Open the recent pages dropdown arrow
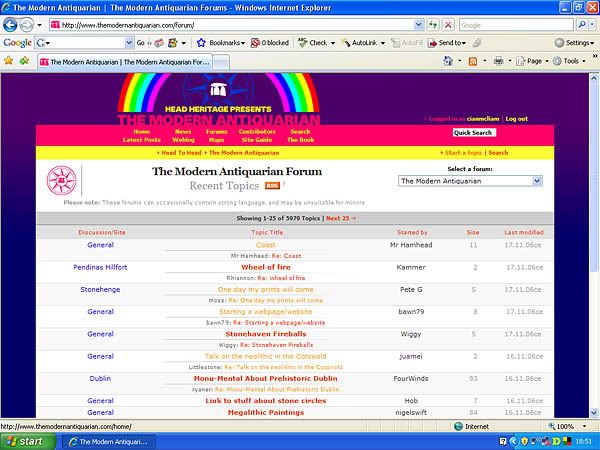Screen dimensions: 600x450 39,26
